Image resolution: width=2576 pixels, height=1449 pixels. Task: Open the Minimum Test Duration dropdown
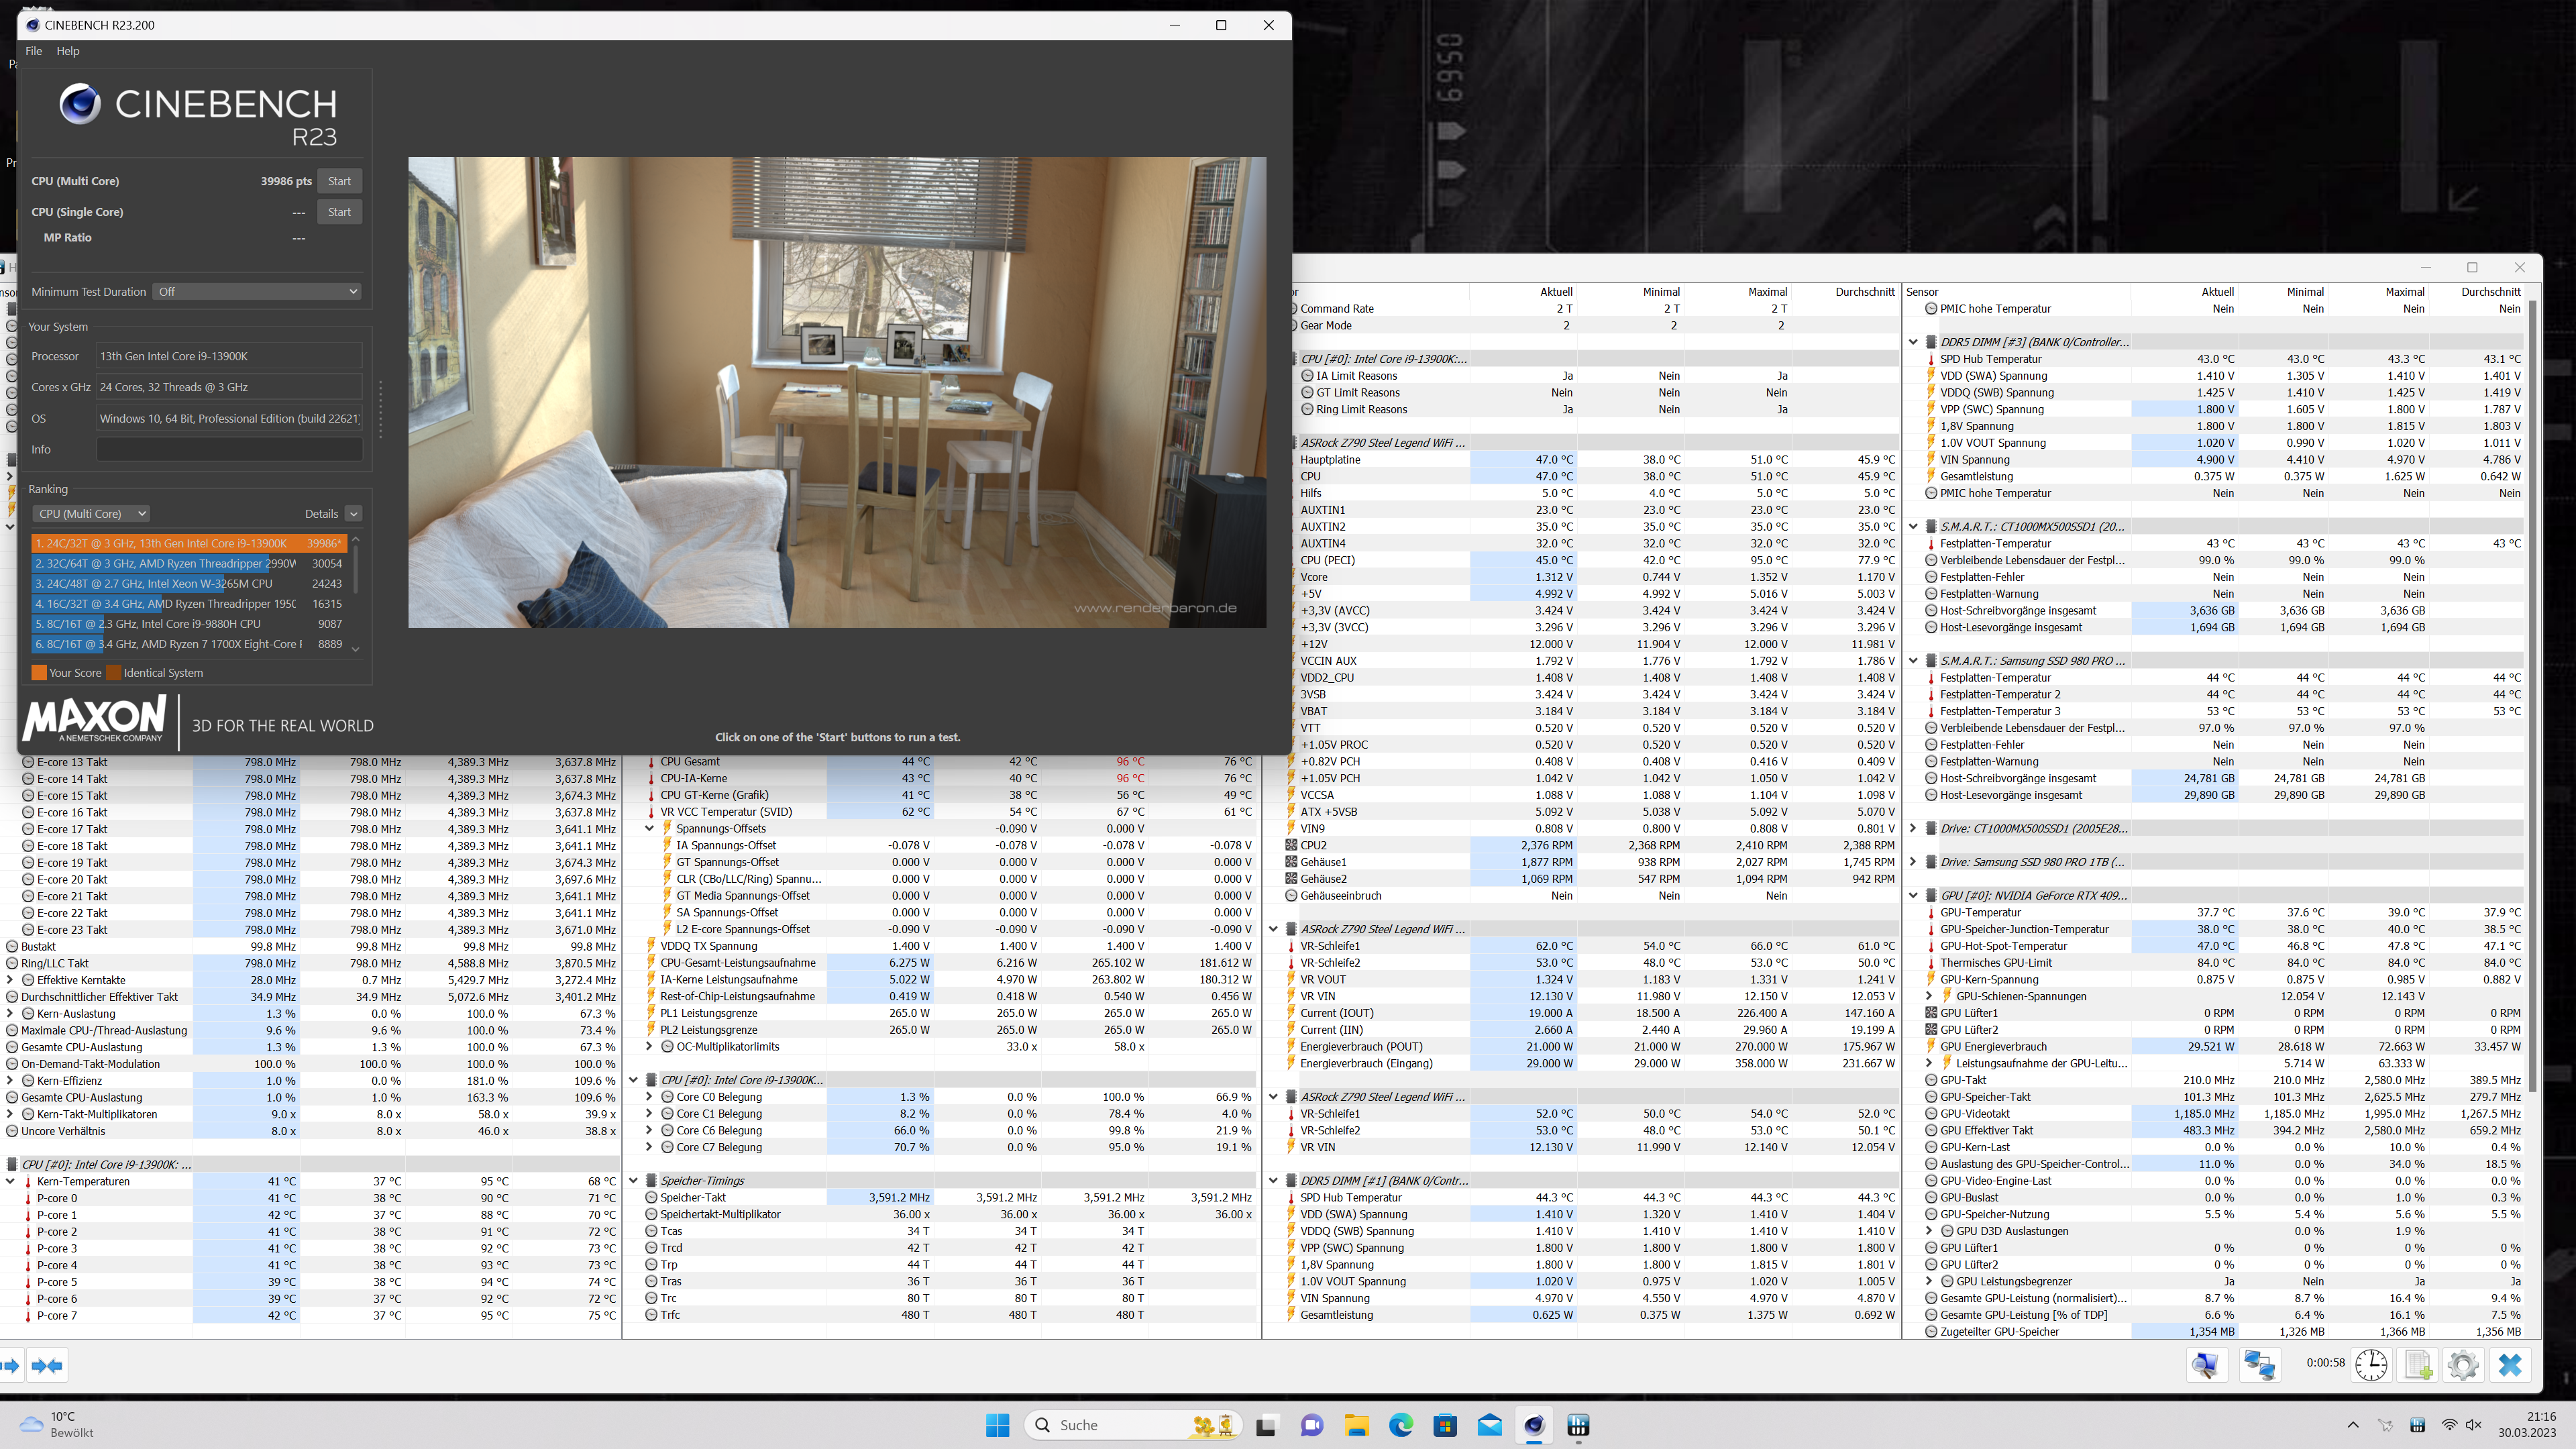coord(257,292)
